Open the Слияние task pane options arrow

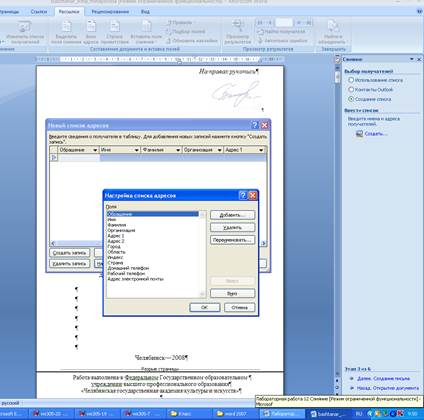[412, 59]
